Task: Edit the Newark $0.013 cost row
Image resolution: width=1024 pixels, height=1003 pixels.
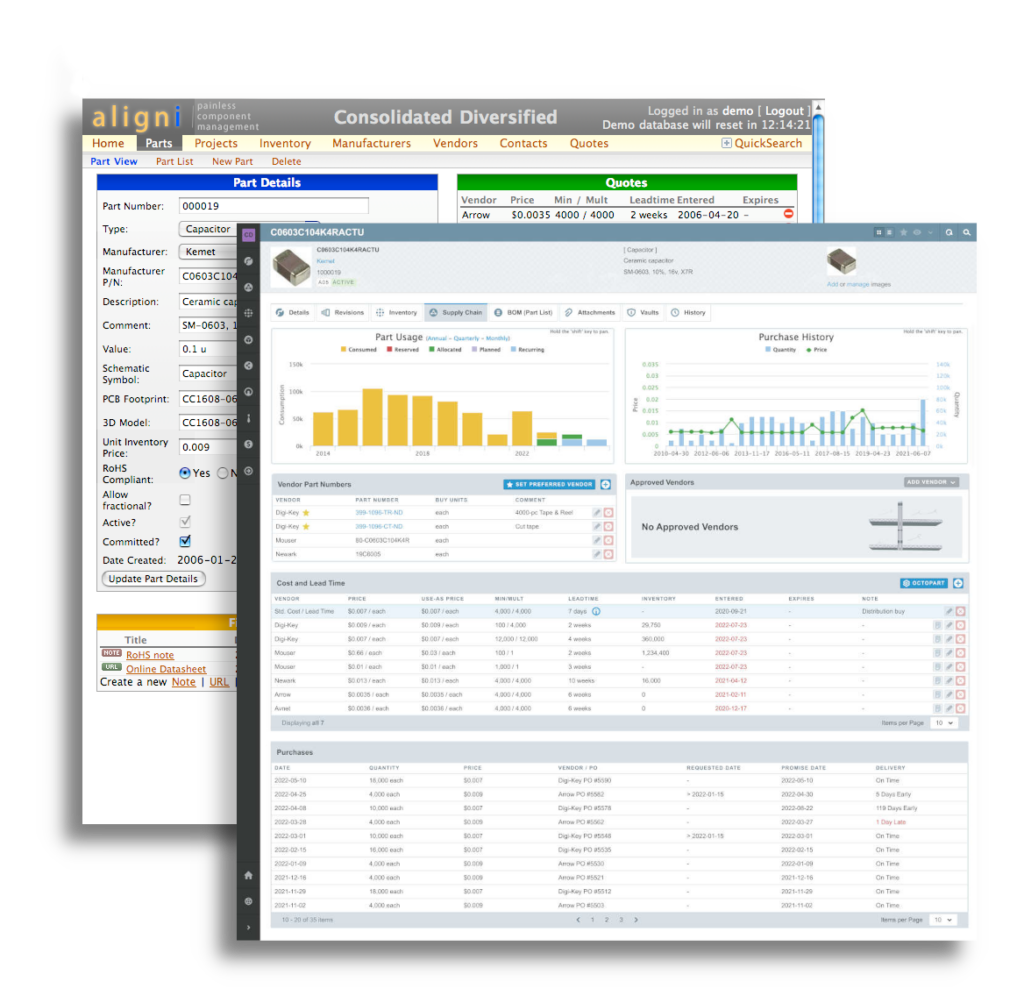Action: tap(949, 680)
